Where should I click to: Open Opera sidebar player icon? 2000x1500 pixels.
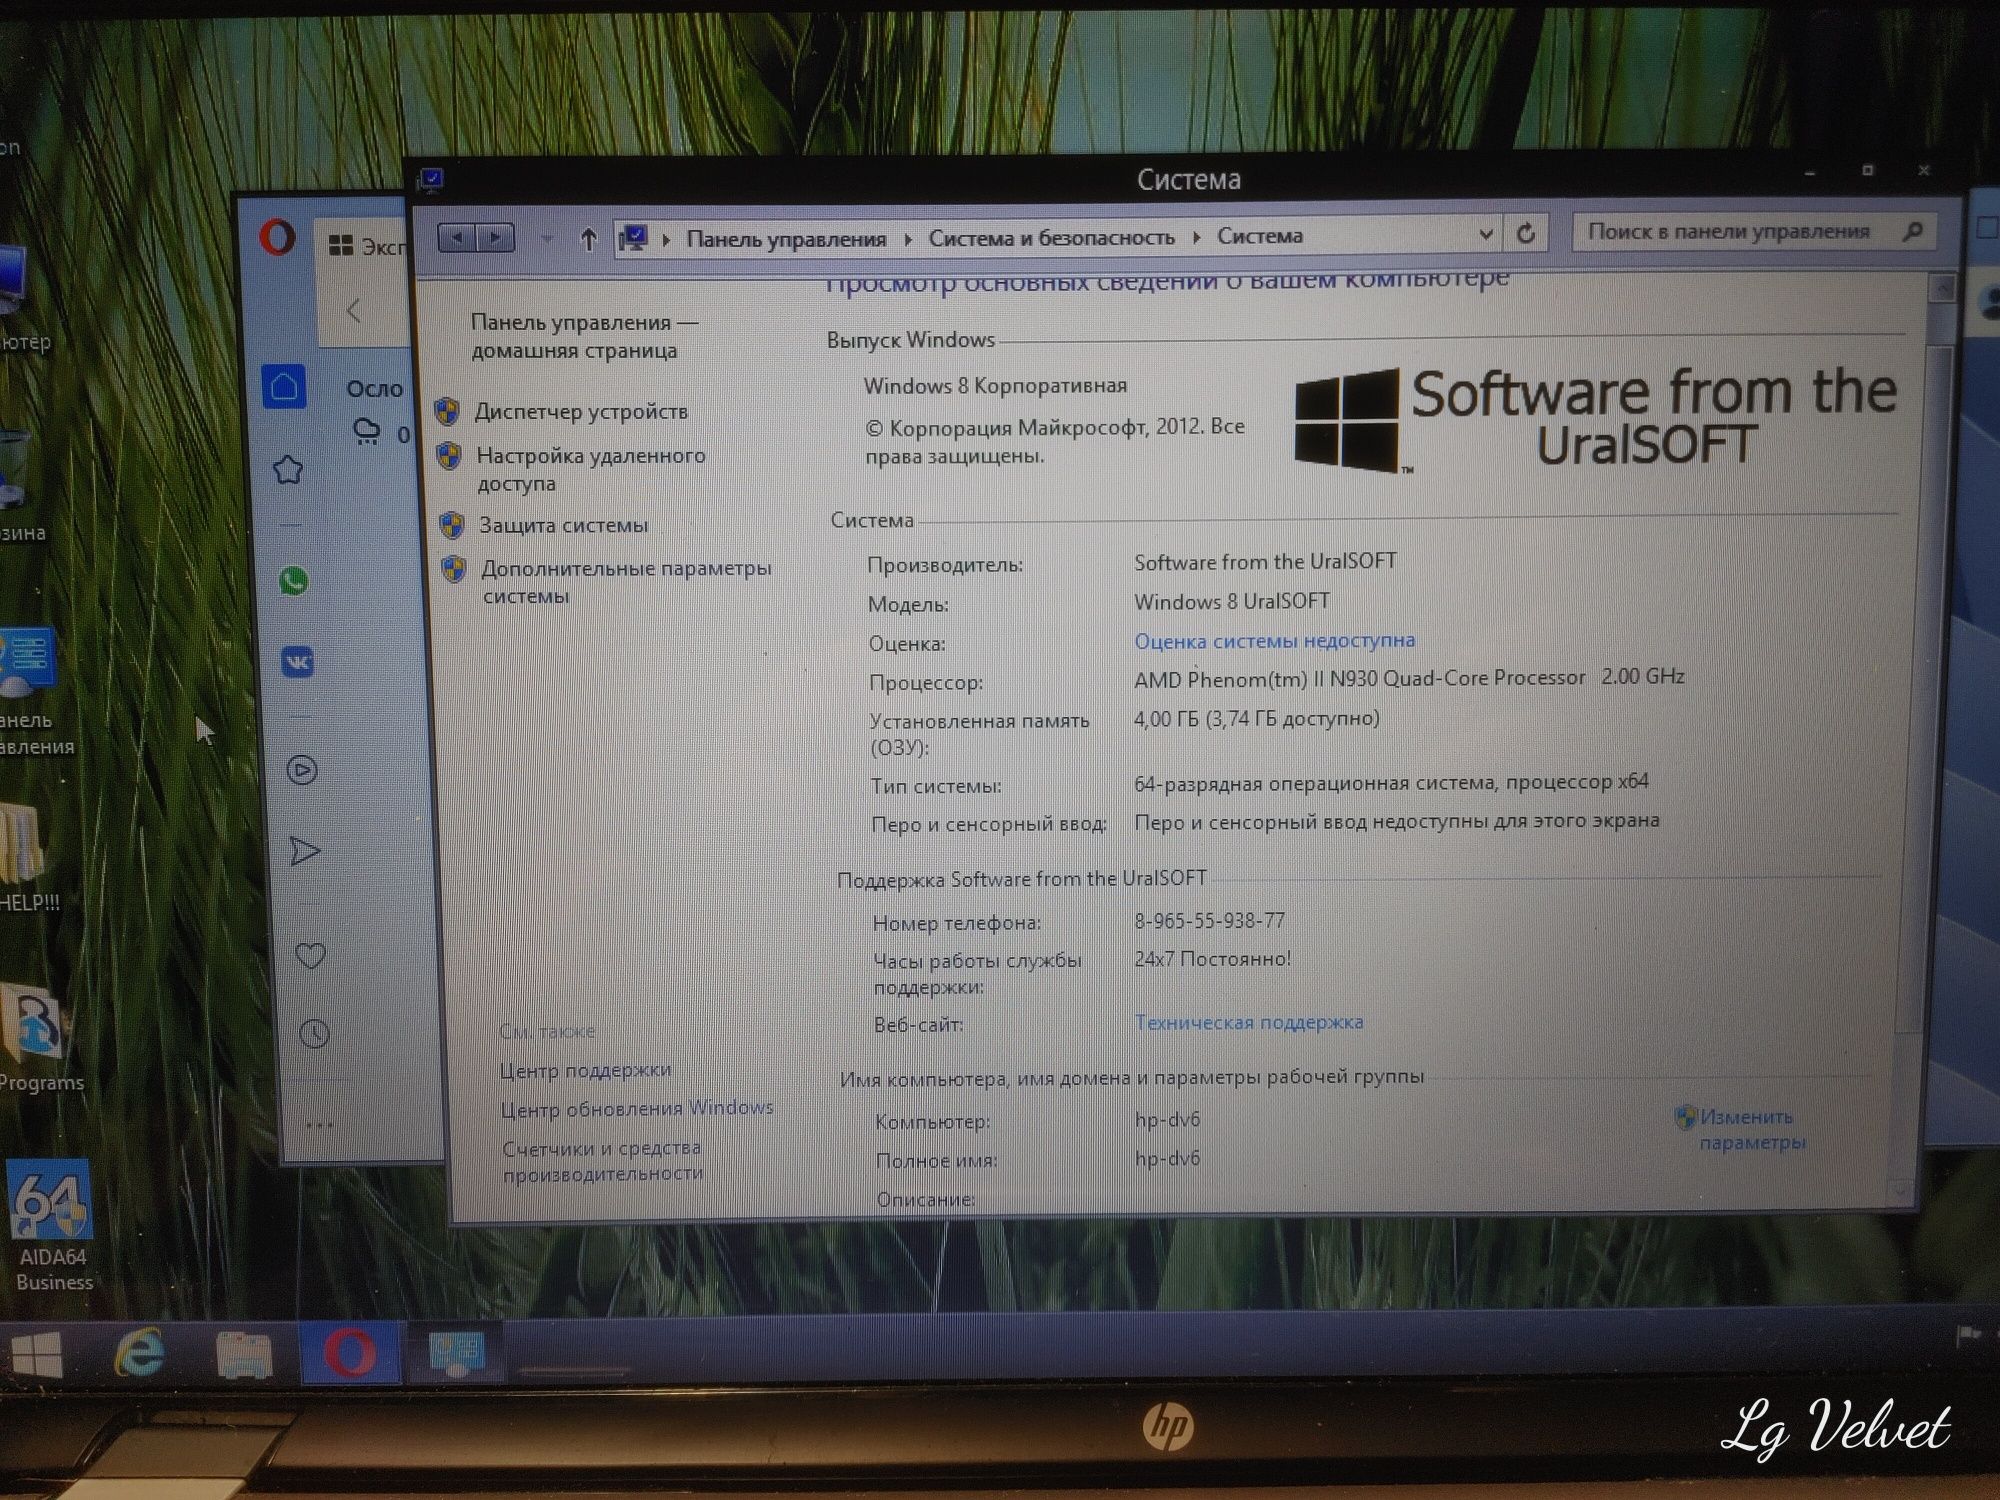(302, 770)
